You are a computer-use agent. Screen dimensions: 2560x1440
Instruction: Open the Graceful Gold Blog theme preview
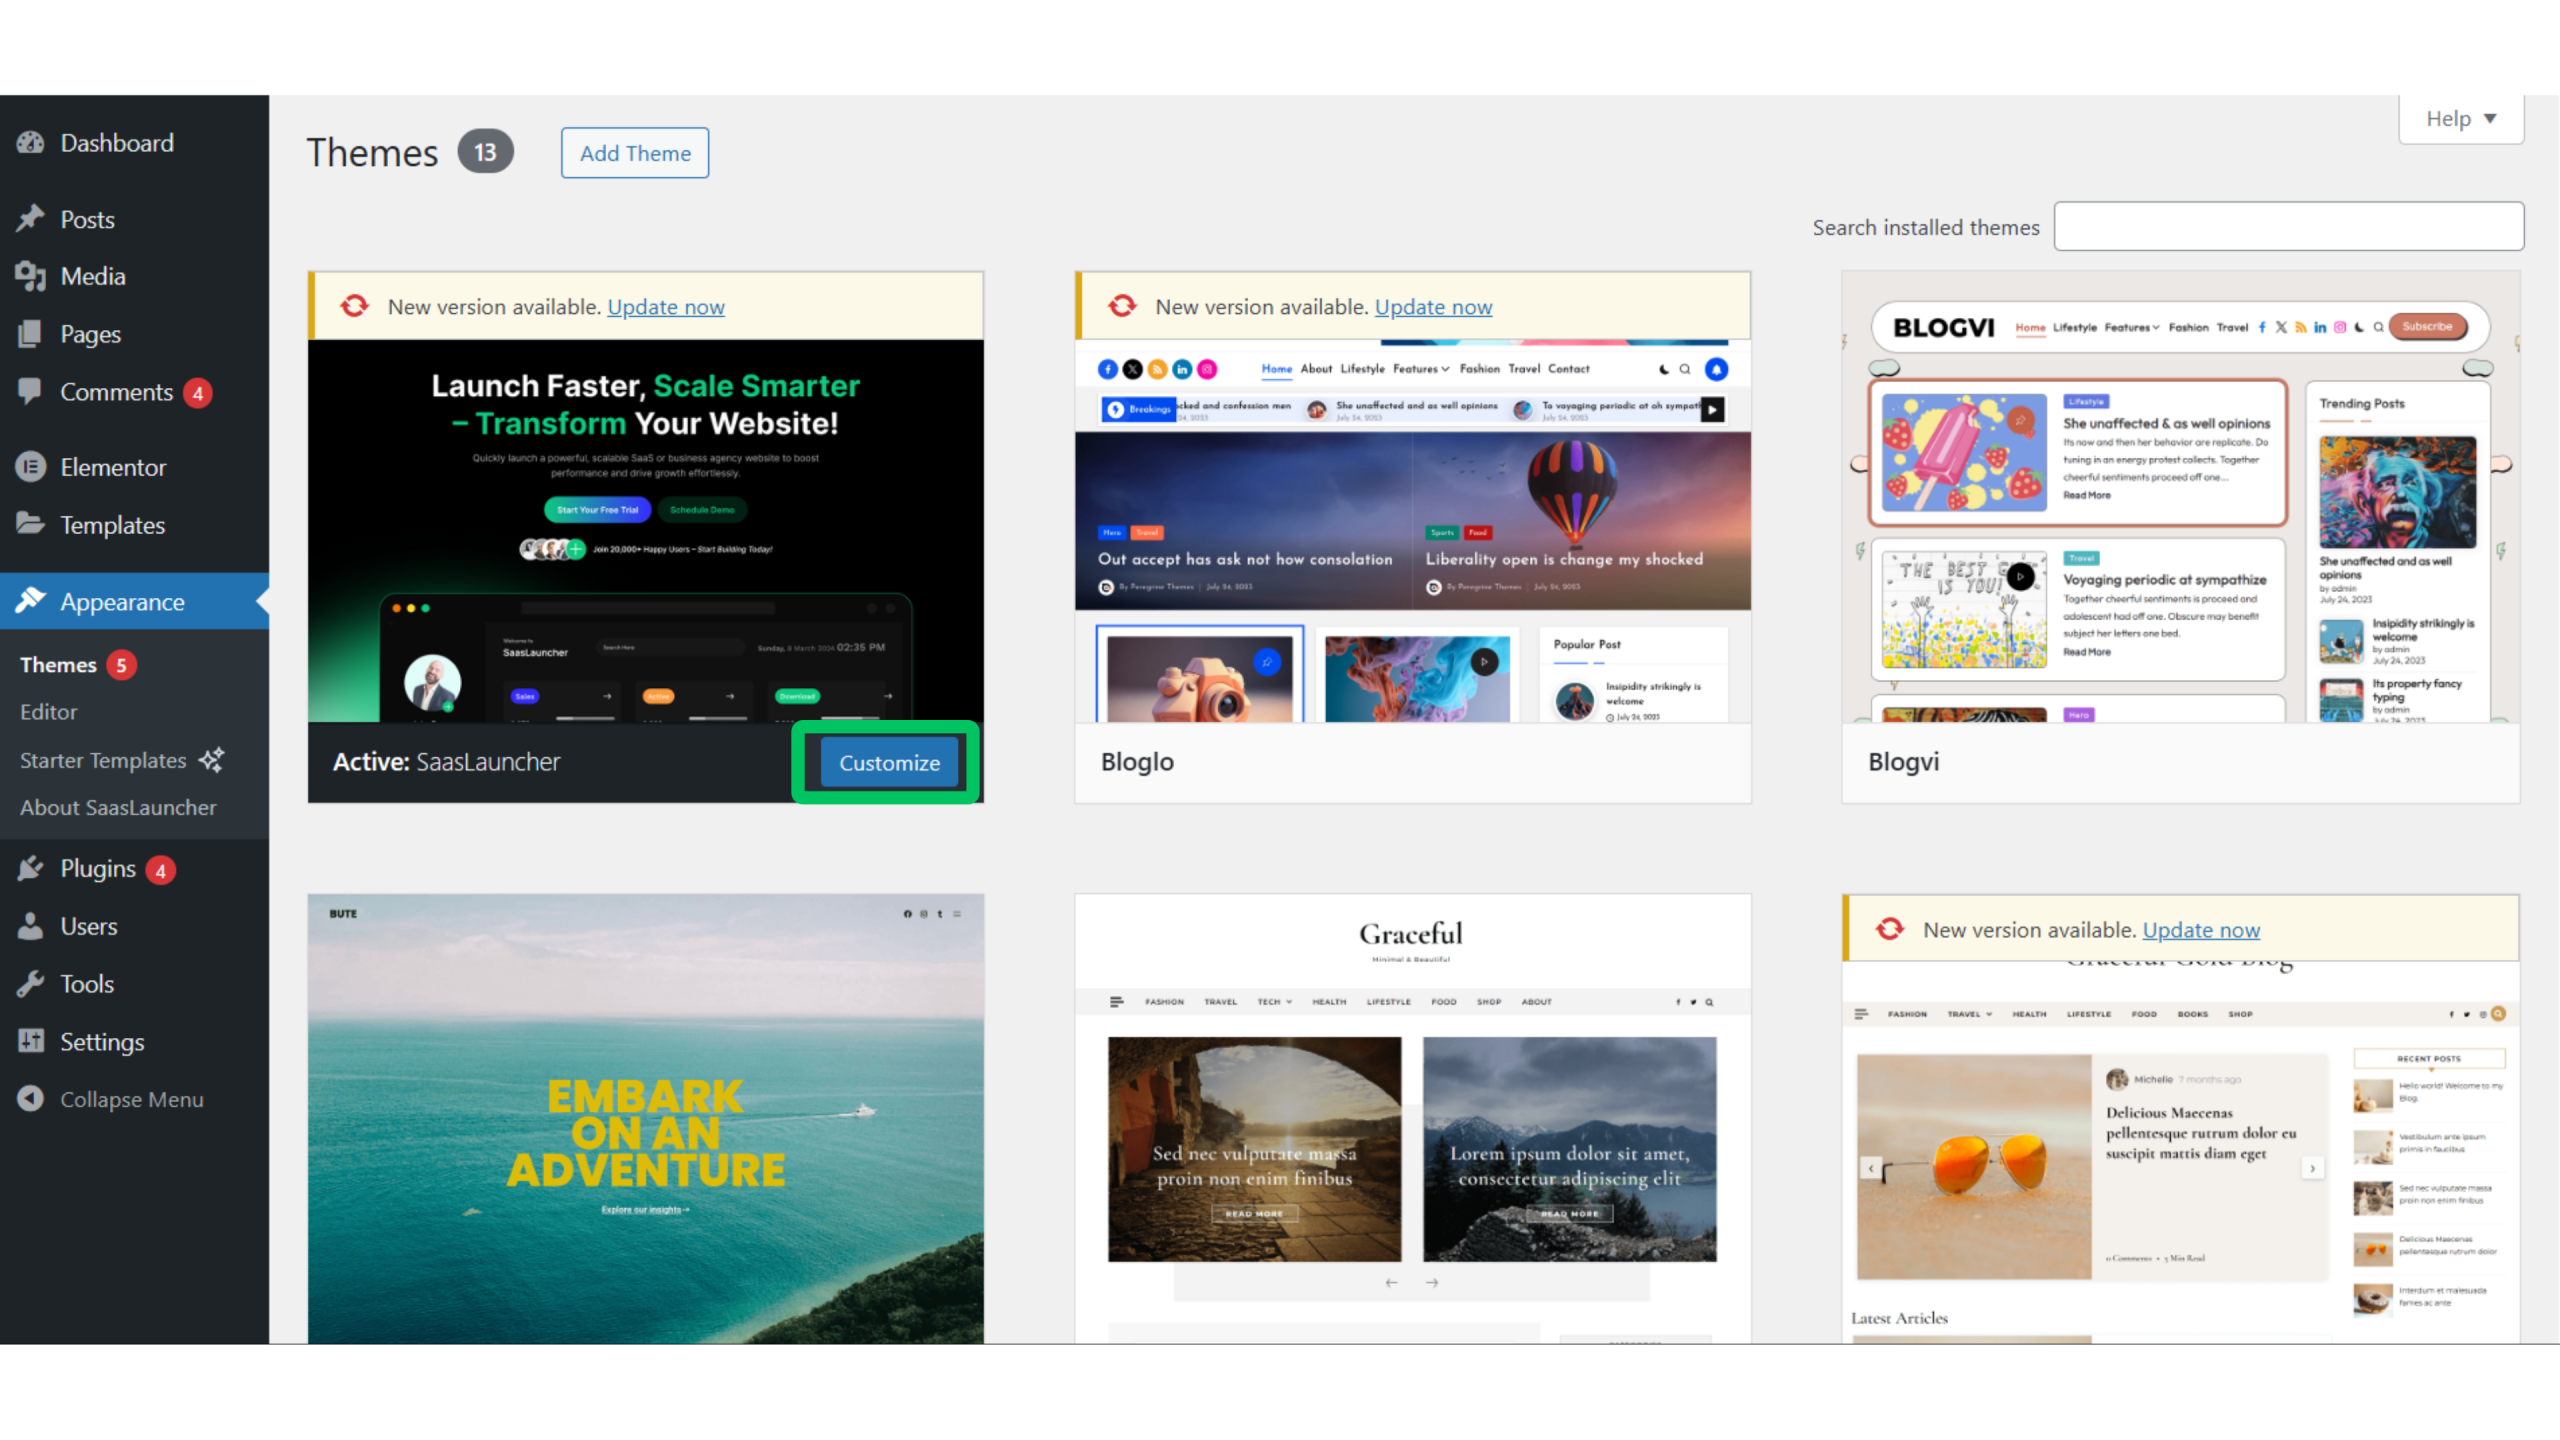tap(2181, 1153)
